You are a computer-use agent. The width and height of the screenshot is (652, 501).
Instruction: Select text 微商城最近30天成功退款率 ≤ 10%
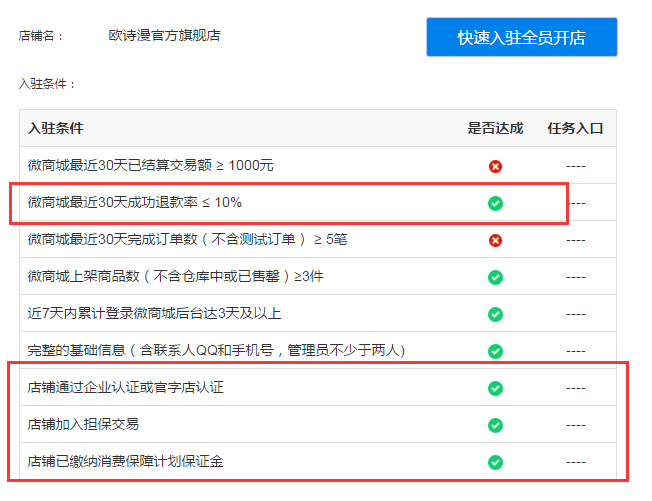(135, 202)
